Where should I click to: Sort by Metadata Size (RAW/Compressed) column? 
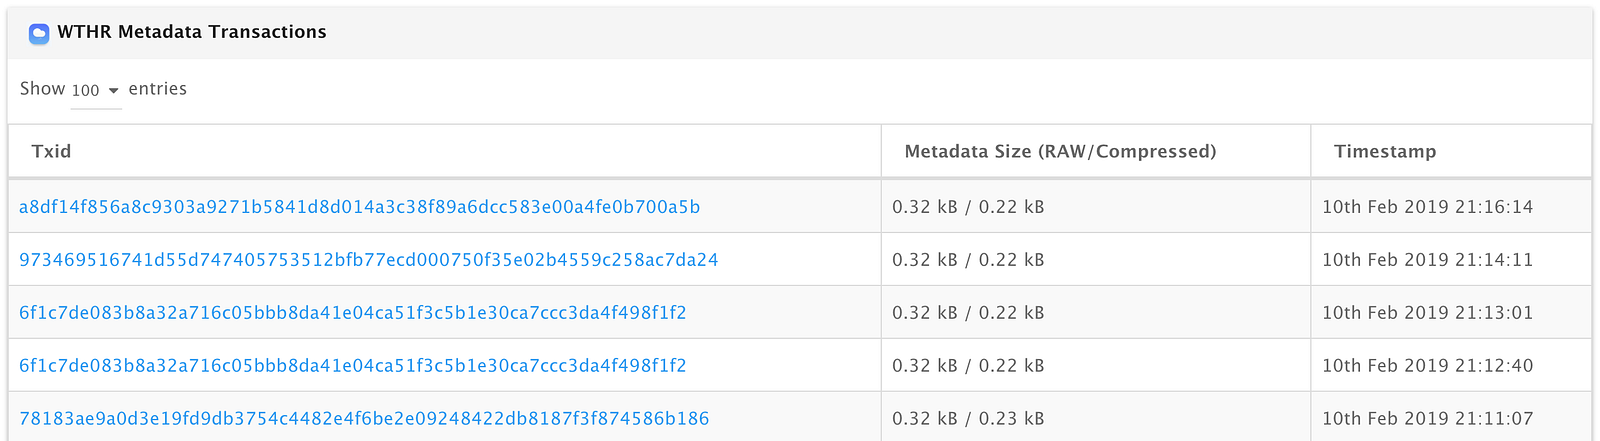pyautogui.click(x=1060, y=151)
